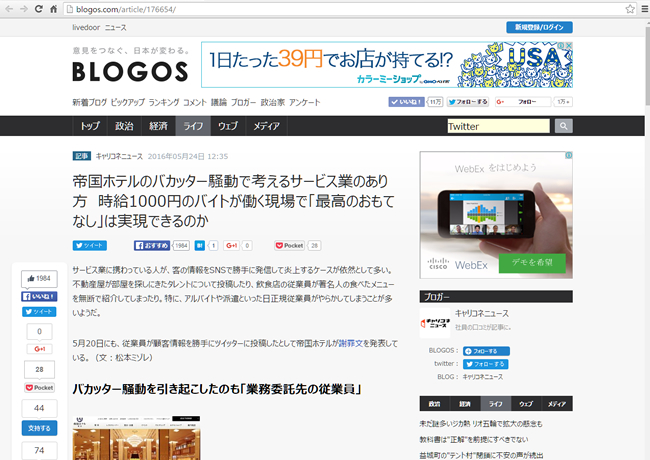
Task: Click the 支持する button in left sidebar
Action: pos(38,428)
